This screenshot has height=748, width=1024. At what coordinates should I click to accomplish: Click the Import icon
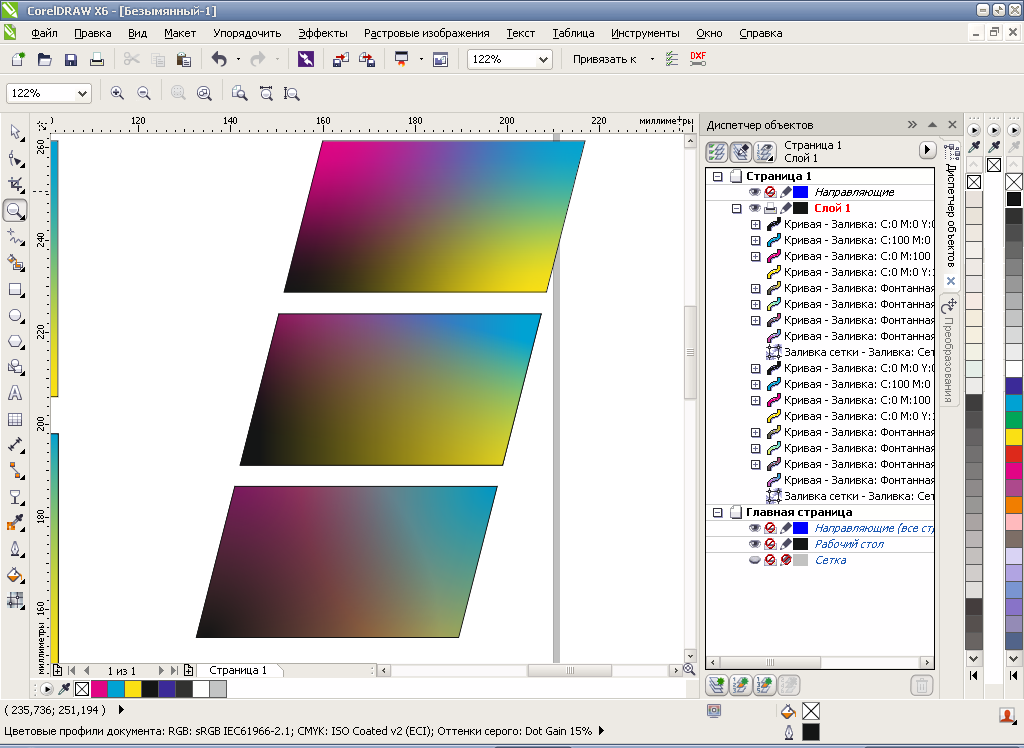click(x=340, y=59)
